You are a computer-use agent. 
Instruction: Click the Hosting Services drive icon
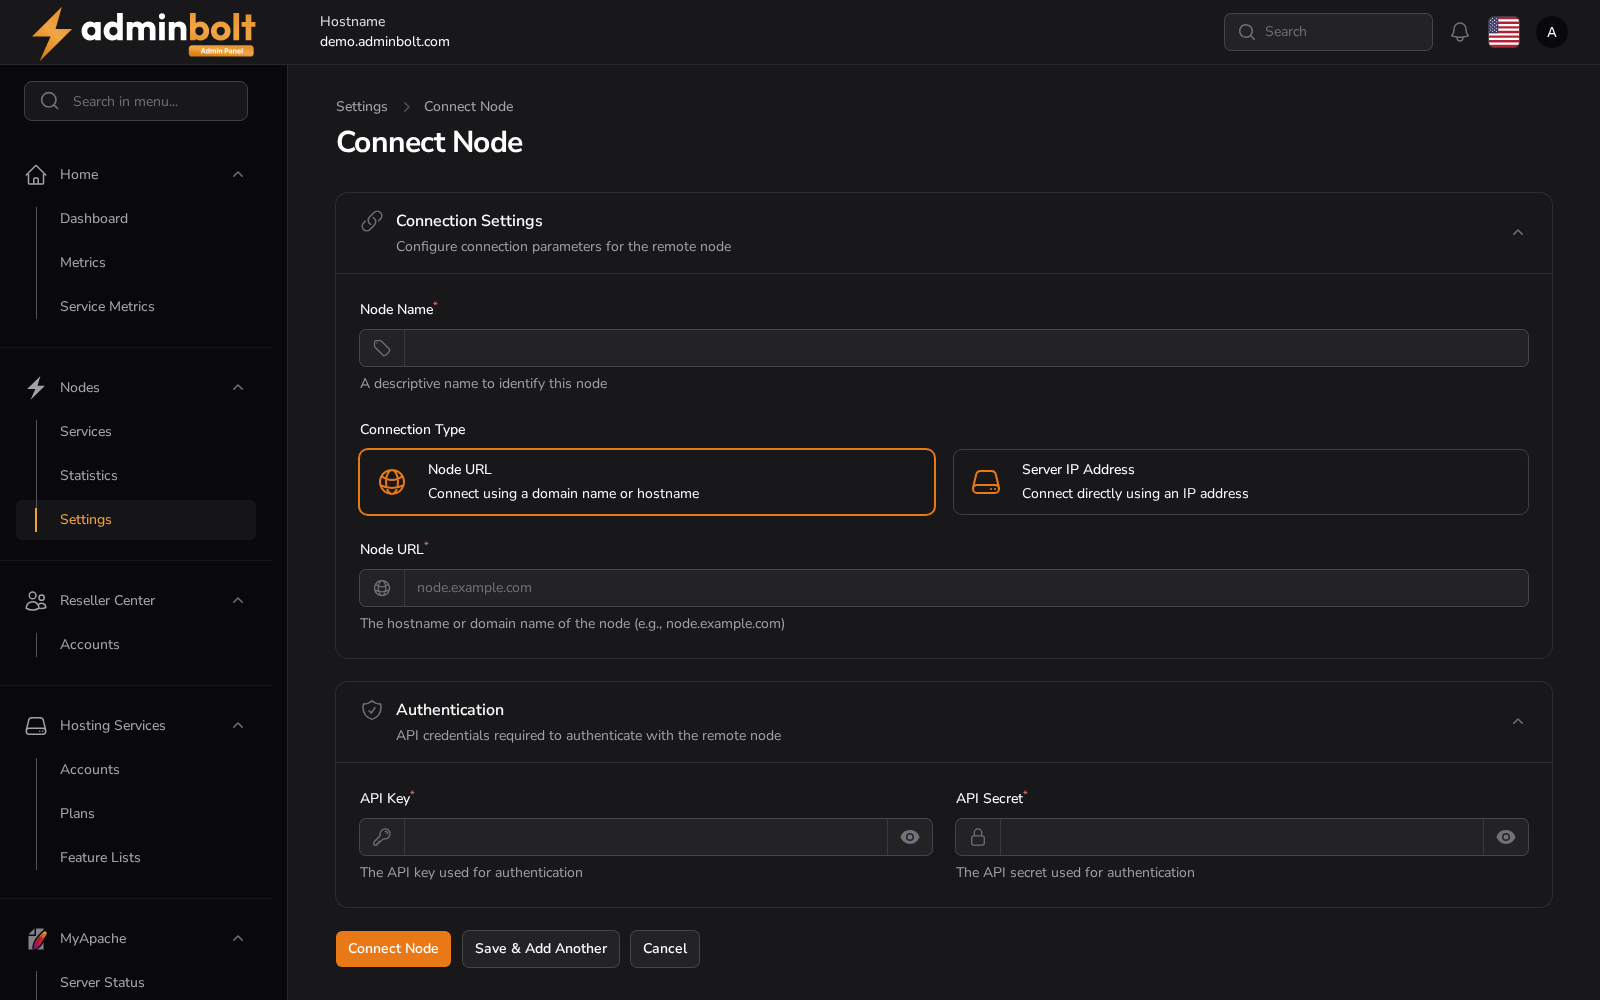36,726
